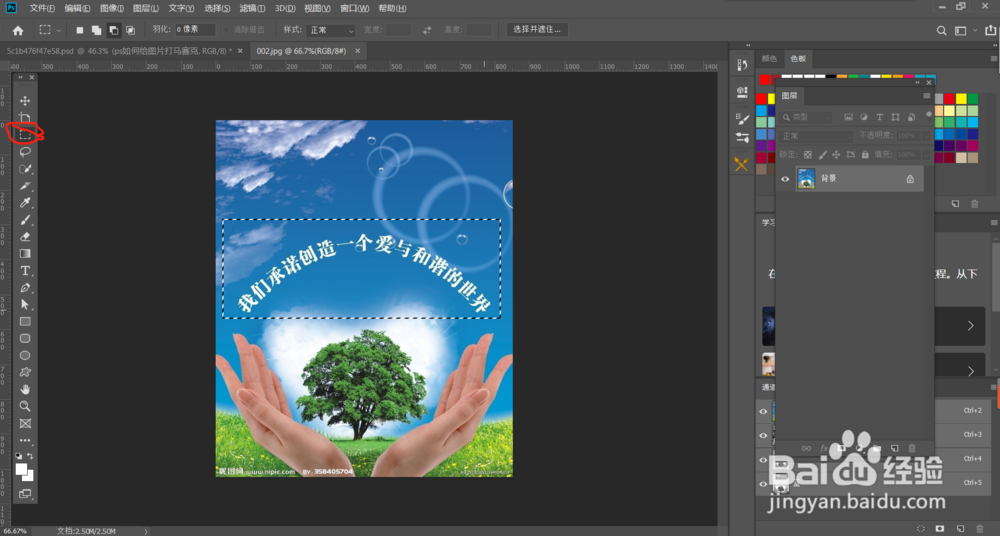
Task: Open the 样式 style dropdown
Action: pyautogui.click(x=330, y=30)
